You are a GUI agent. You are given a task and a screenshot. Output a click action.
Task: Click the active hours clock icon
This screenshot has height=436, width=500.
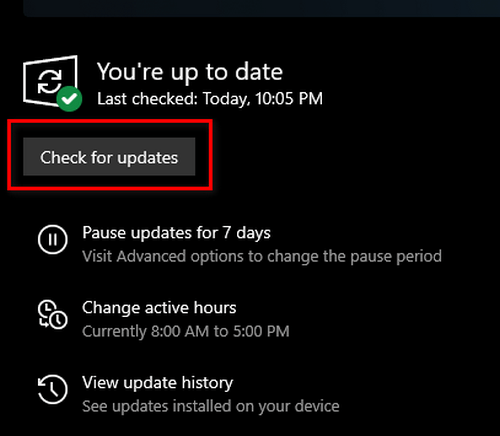[53, 314]
